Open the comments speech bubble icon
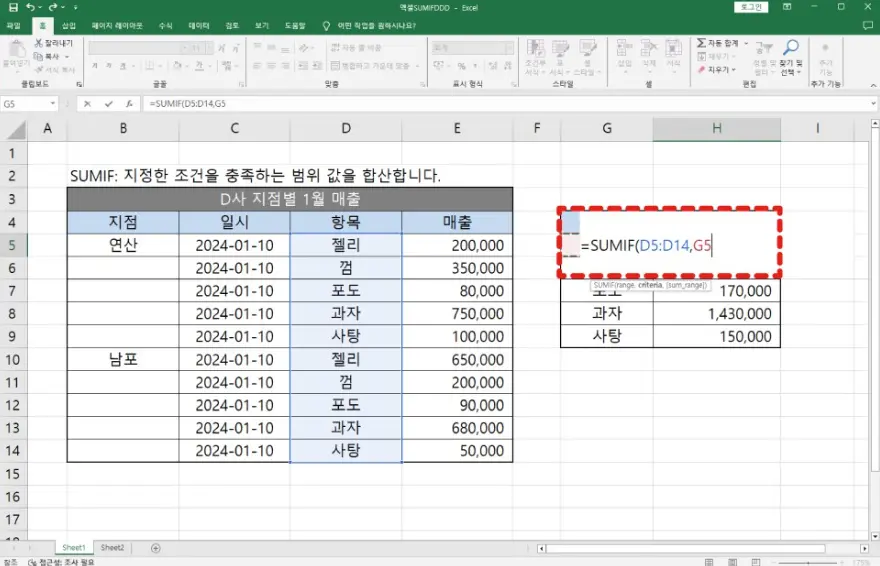880x566 pixels. coord(869,25)
